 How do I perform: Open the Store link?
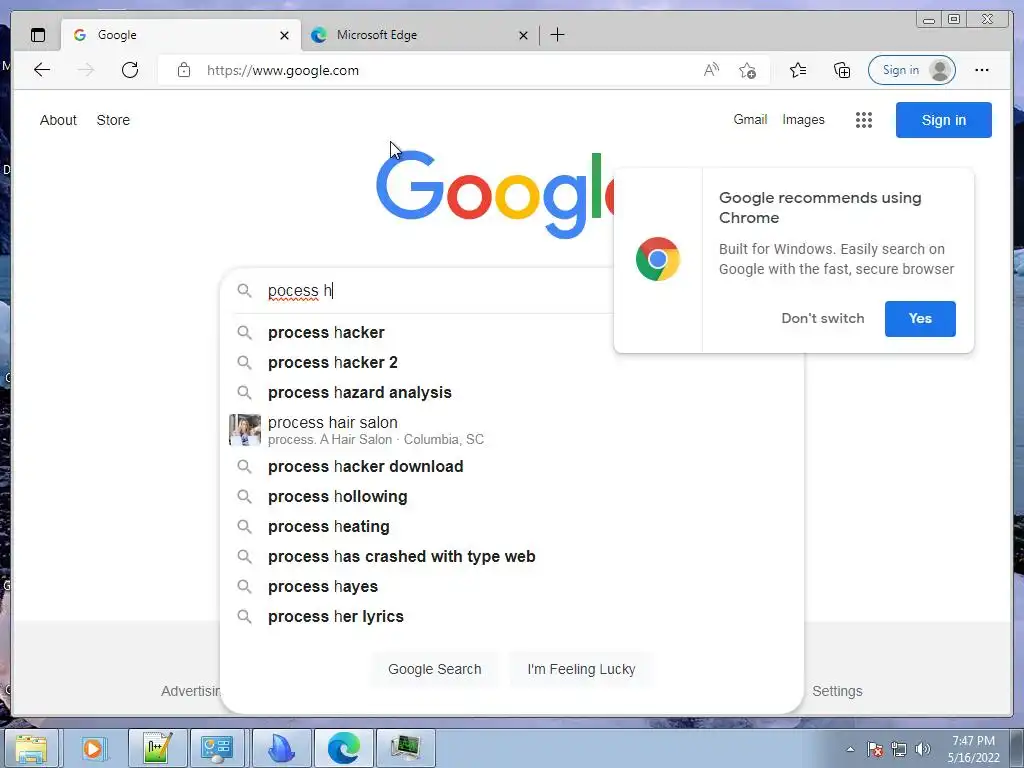[113, 120]
